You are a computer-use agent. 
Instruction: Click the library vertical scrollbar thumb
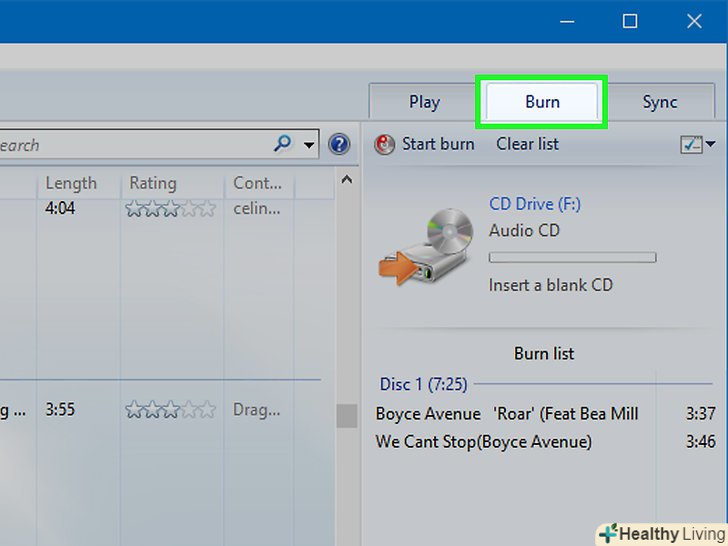pyautogui.click(x=347, y=415)
